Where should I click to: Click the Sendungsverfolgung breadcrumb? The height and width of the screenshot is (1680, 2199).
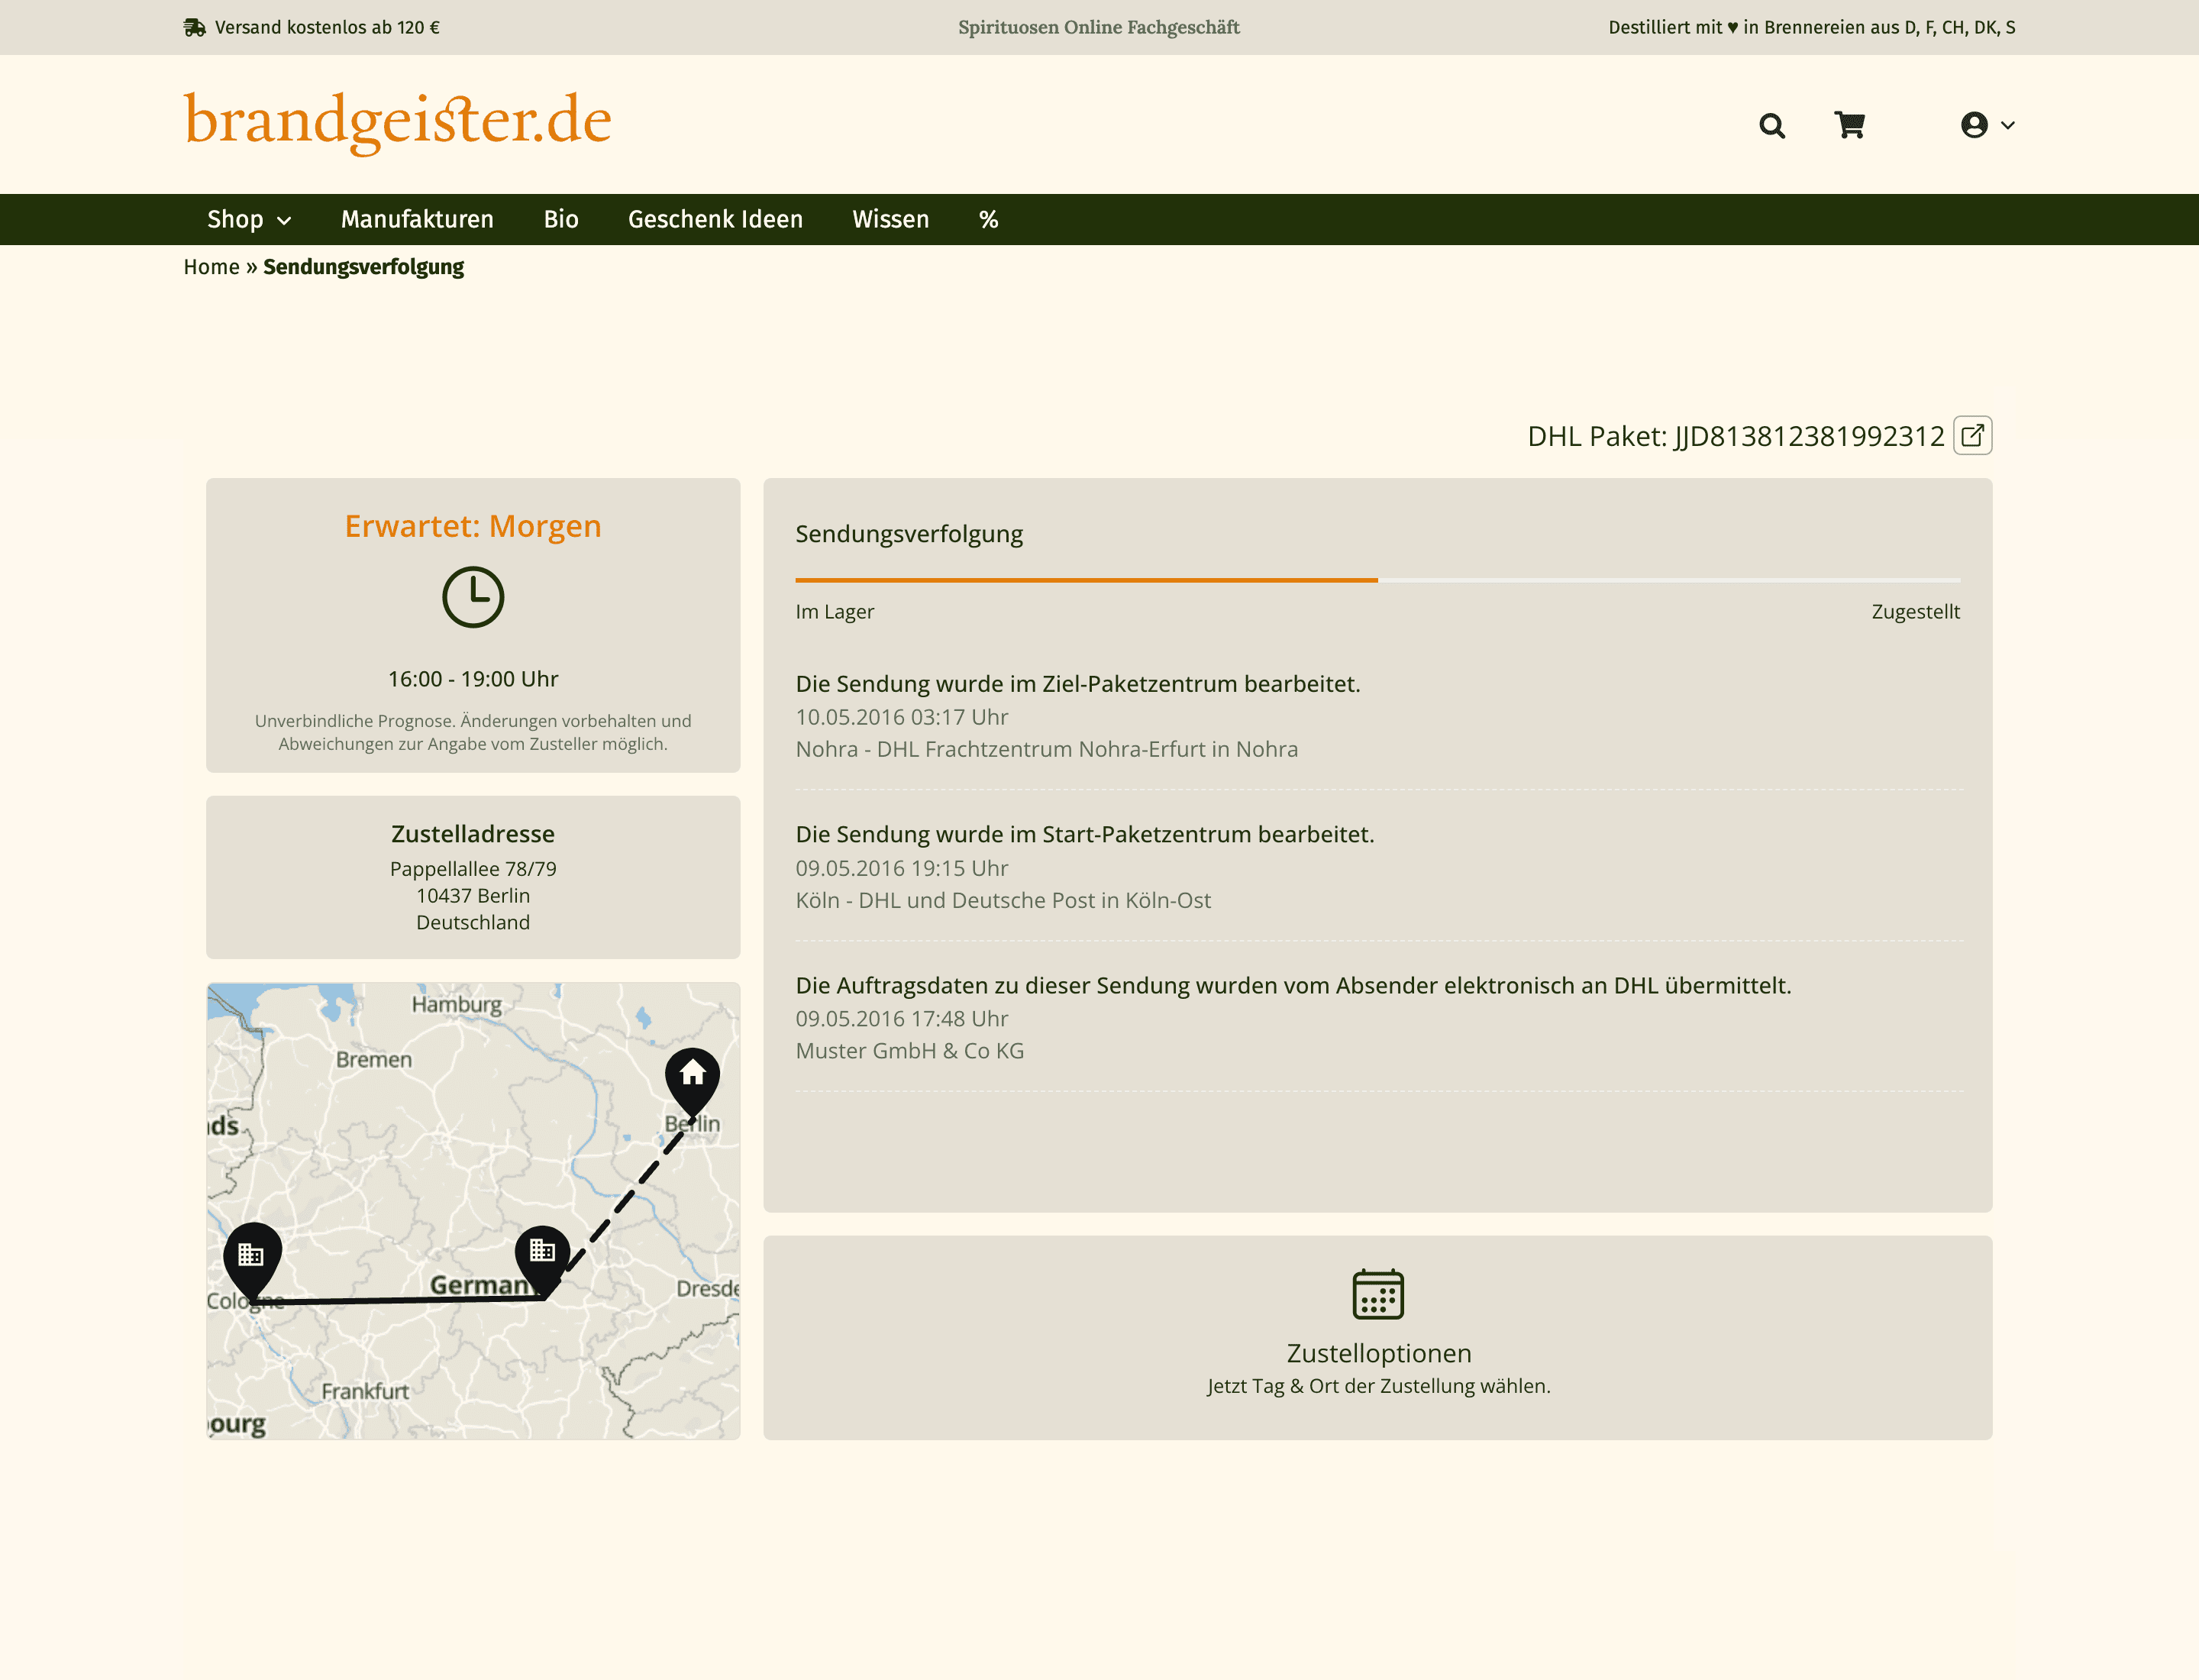pos(363,267)
